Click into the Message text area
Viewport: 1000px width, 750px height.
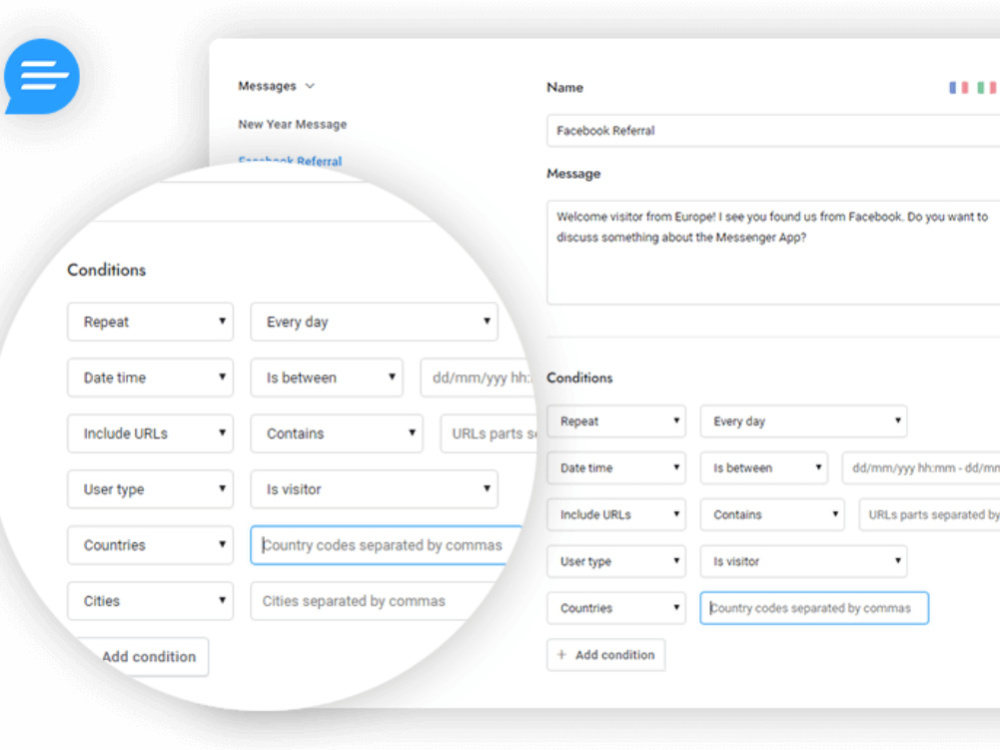pyautogui.click(x=773, y=253)
